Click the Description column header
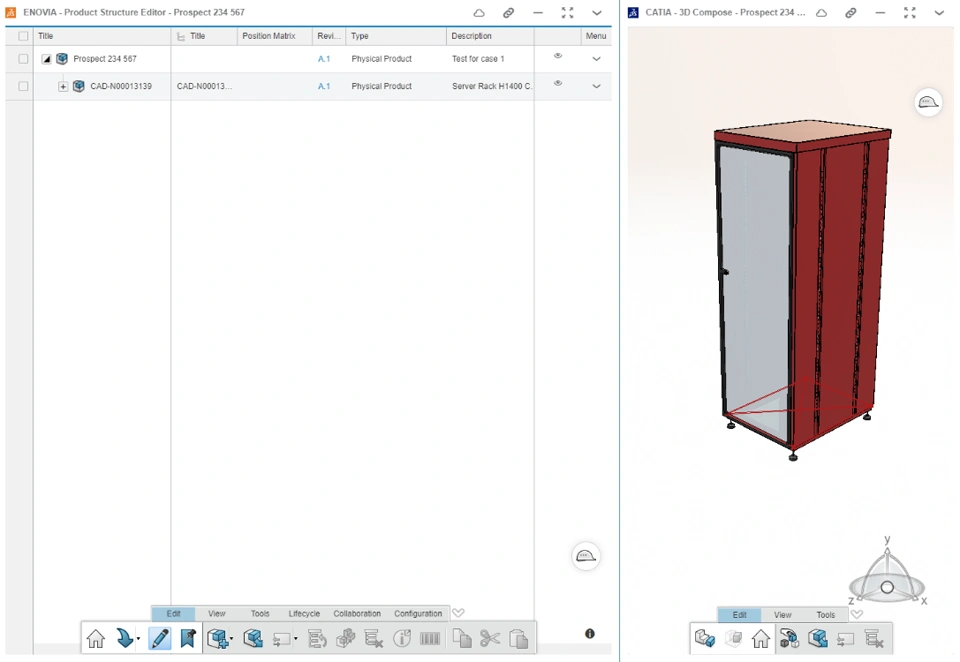Viewport: 960px width, 662px height. [490, 36]
